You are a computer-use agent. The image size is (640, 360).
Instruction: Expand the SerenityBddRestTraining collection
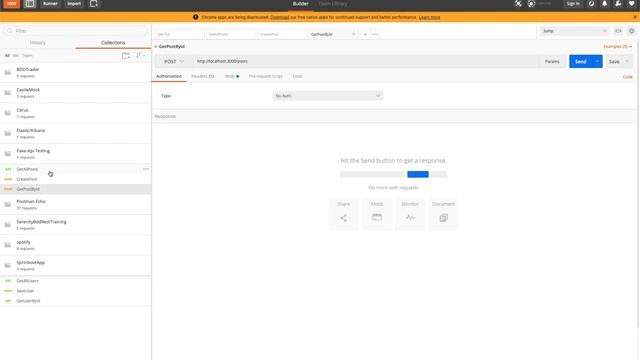[x=76, y=225]
